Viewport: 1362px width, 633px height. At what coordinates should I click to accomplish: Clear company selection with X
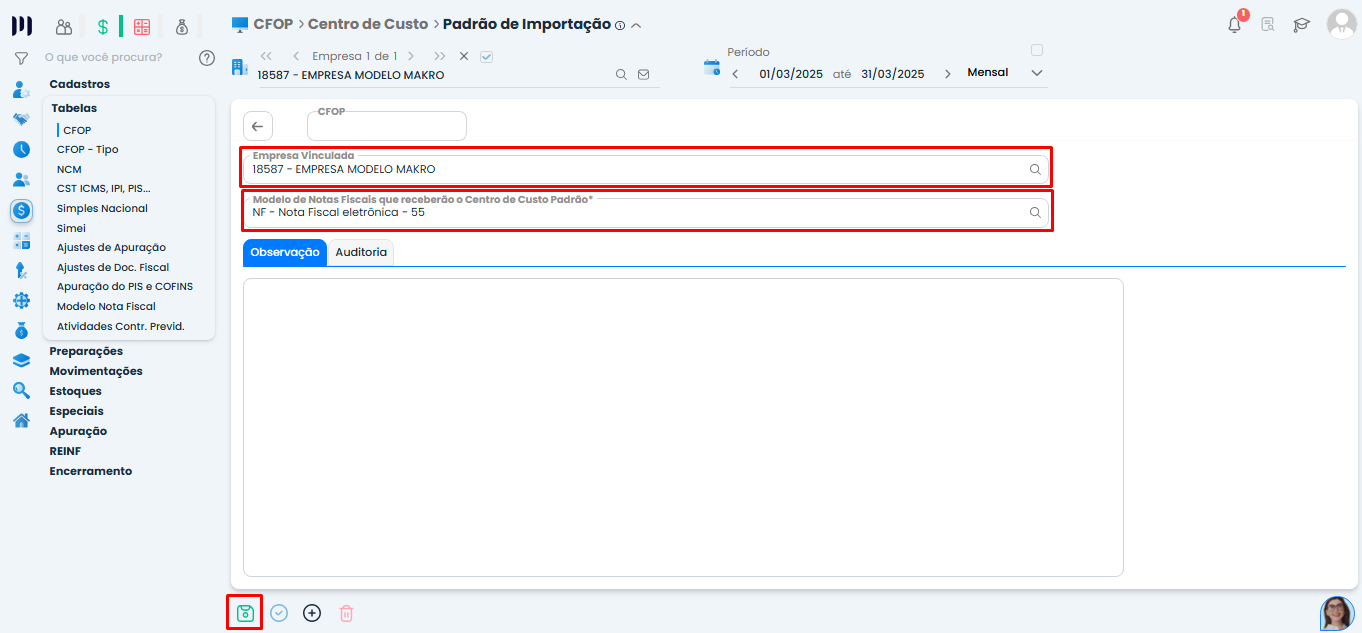tap(464, 57)
